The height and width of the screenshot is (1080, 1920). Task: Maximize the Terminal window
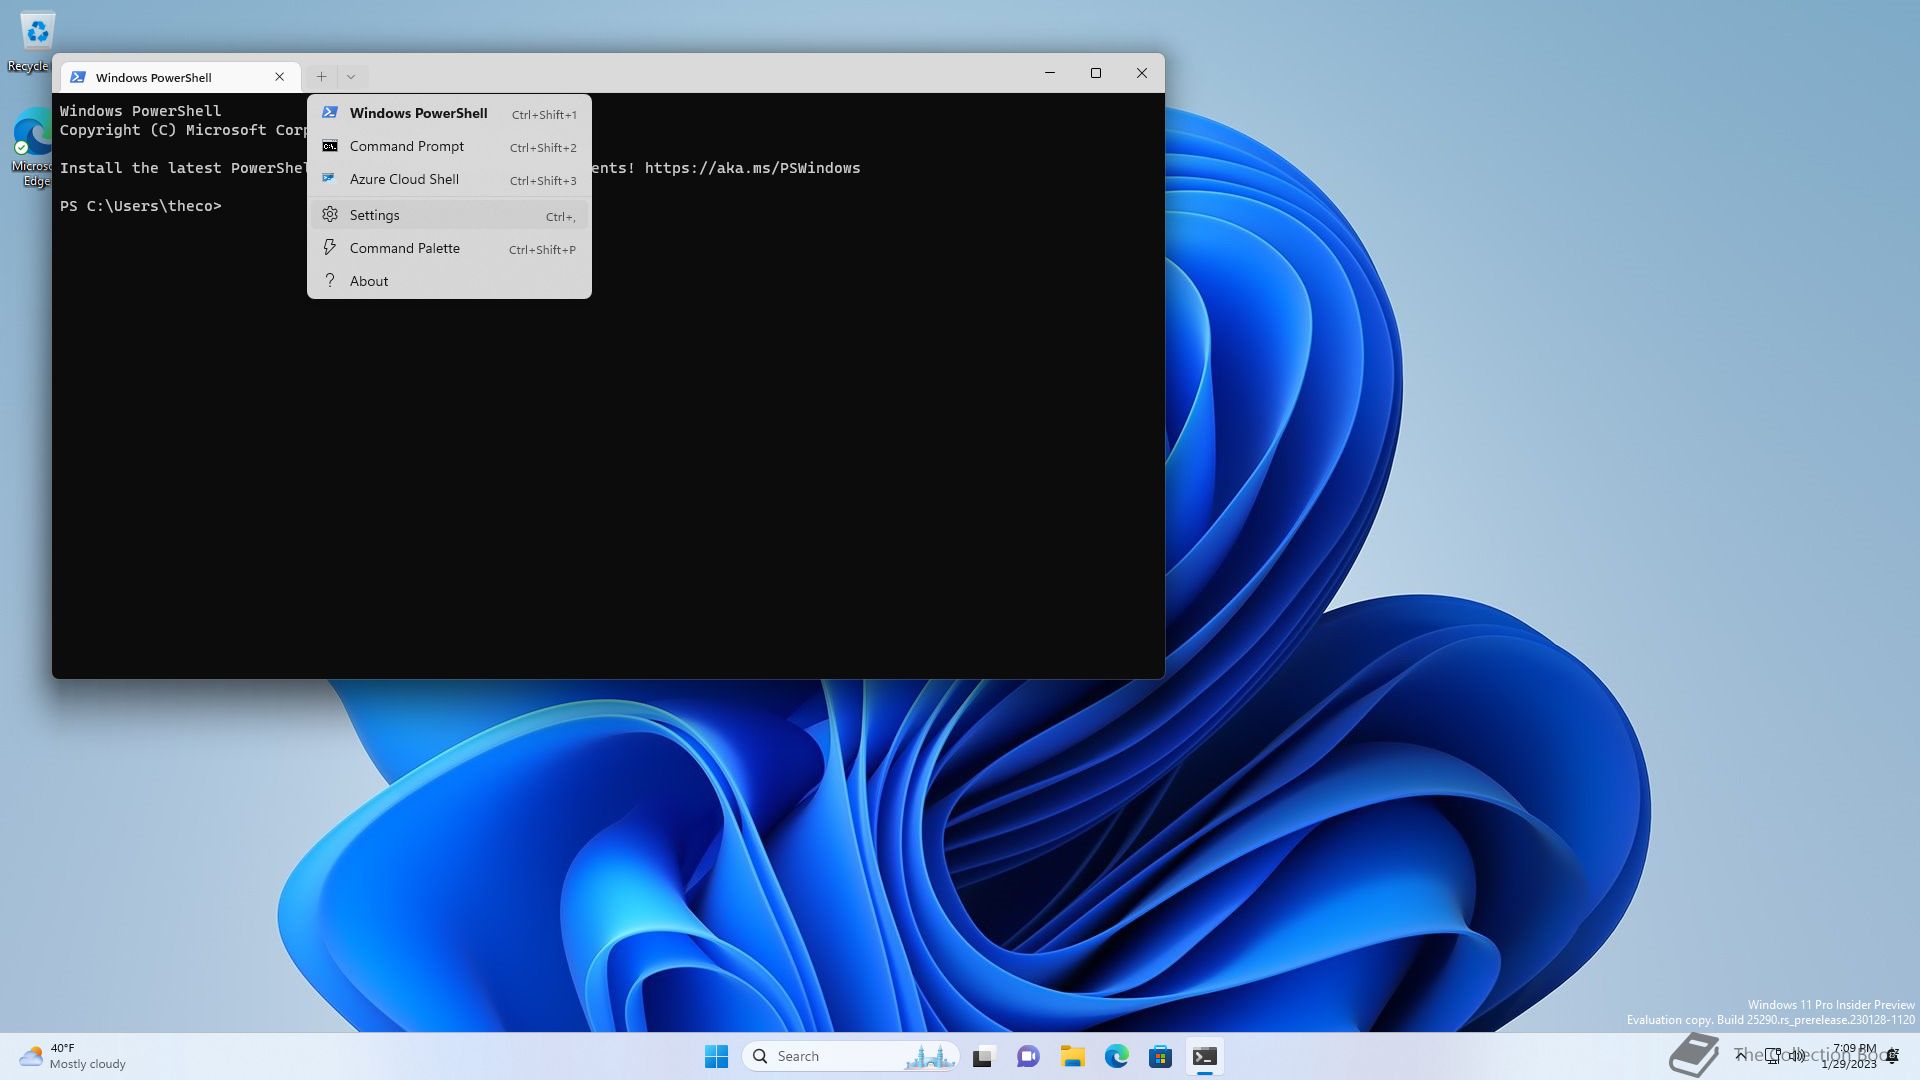point(1096,73)
